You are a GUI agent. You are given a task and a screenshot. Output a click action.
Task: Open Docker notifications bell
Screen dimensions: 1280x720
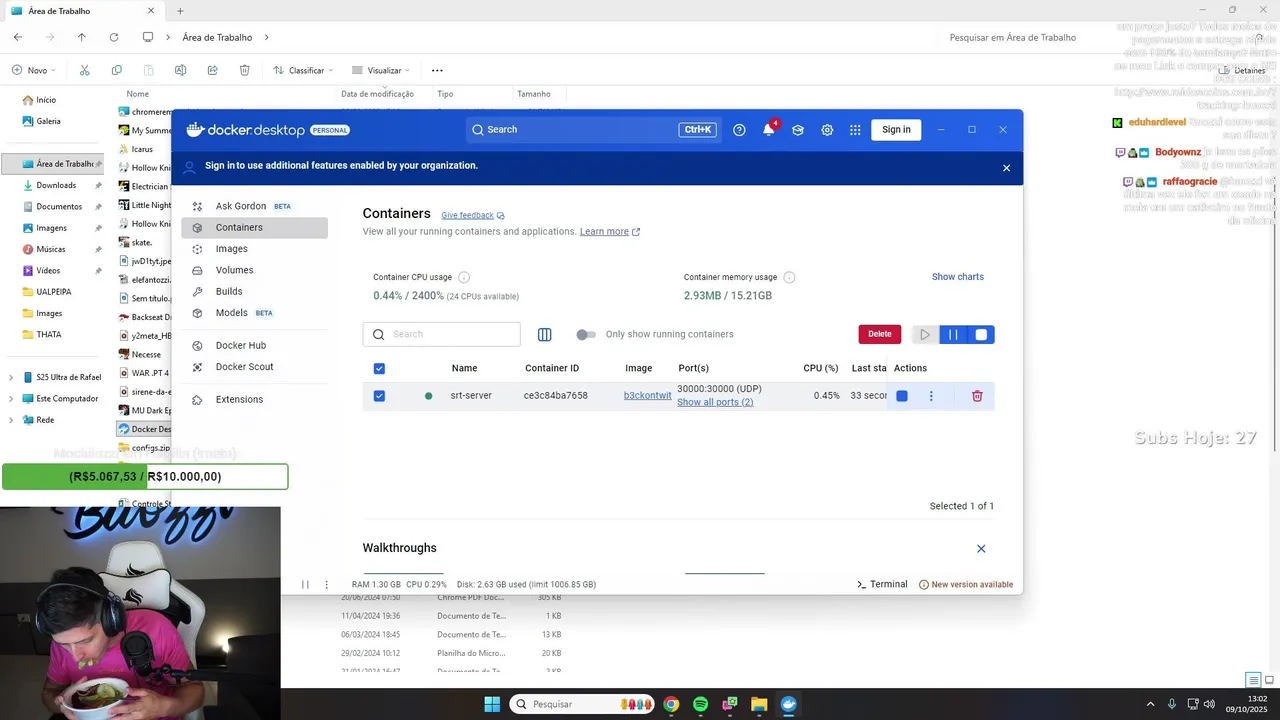pos(768,130)
